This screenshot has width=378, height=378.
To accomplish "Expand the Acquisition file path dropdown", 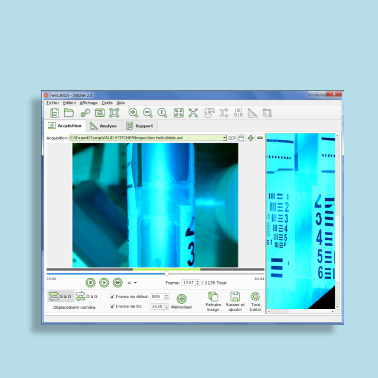I will 225,138.
